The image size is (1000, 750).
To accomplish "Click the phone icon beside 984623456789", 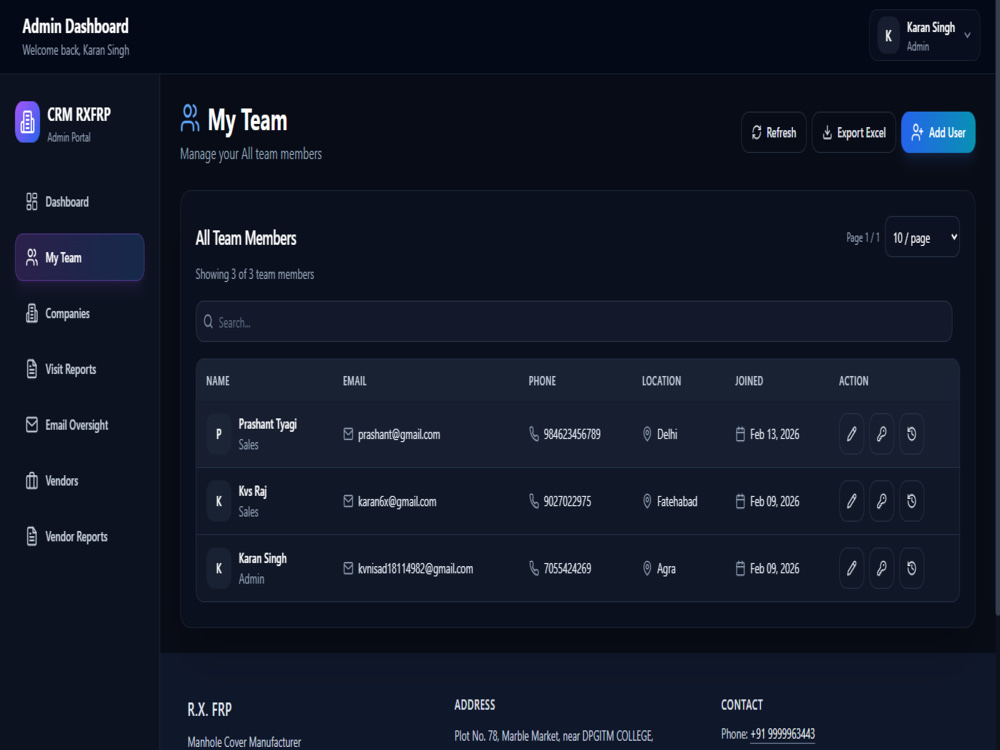I will [534, 434].
